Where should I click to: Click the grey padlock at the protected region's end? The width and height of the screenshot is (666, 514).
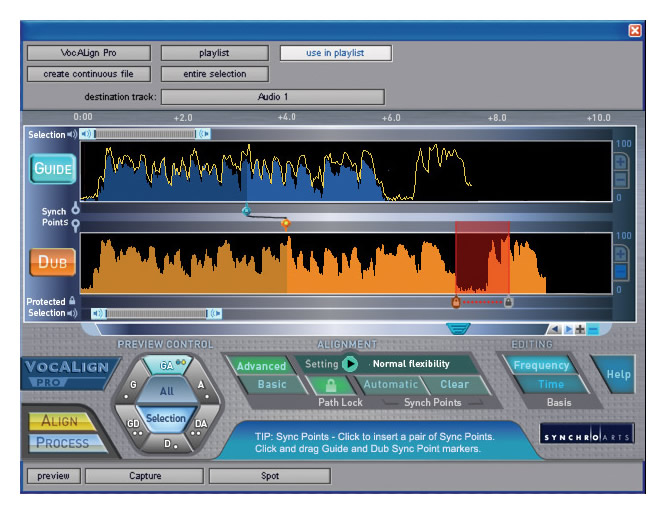click(508, 301)
